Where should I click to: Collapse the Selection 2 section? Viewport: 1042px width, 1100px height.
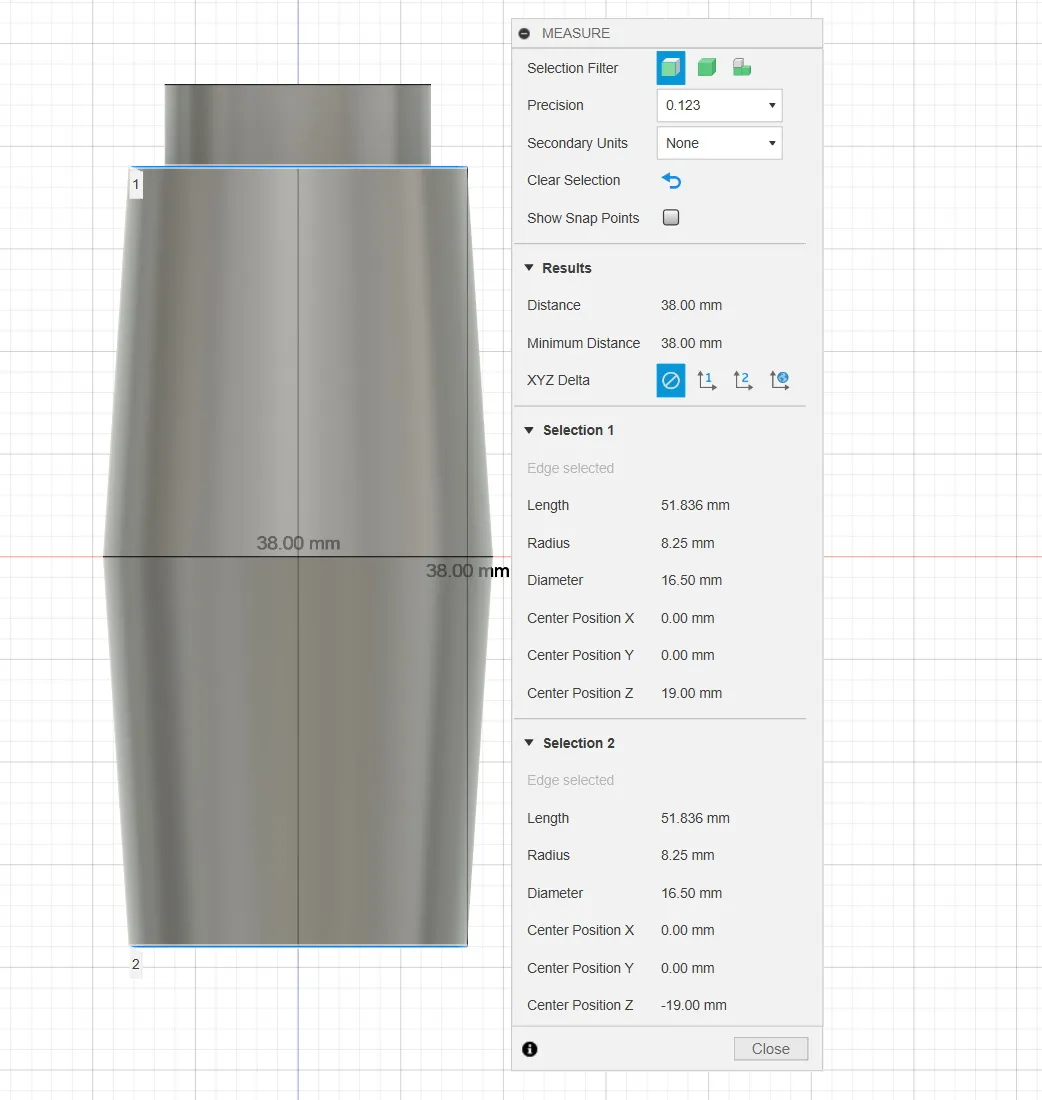(530, 744)
